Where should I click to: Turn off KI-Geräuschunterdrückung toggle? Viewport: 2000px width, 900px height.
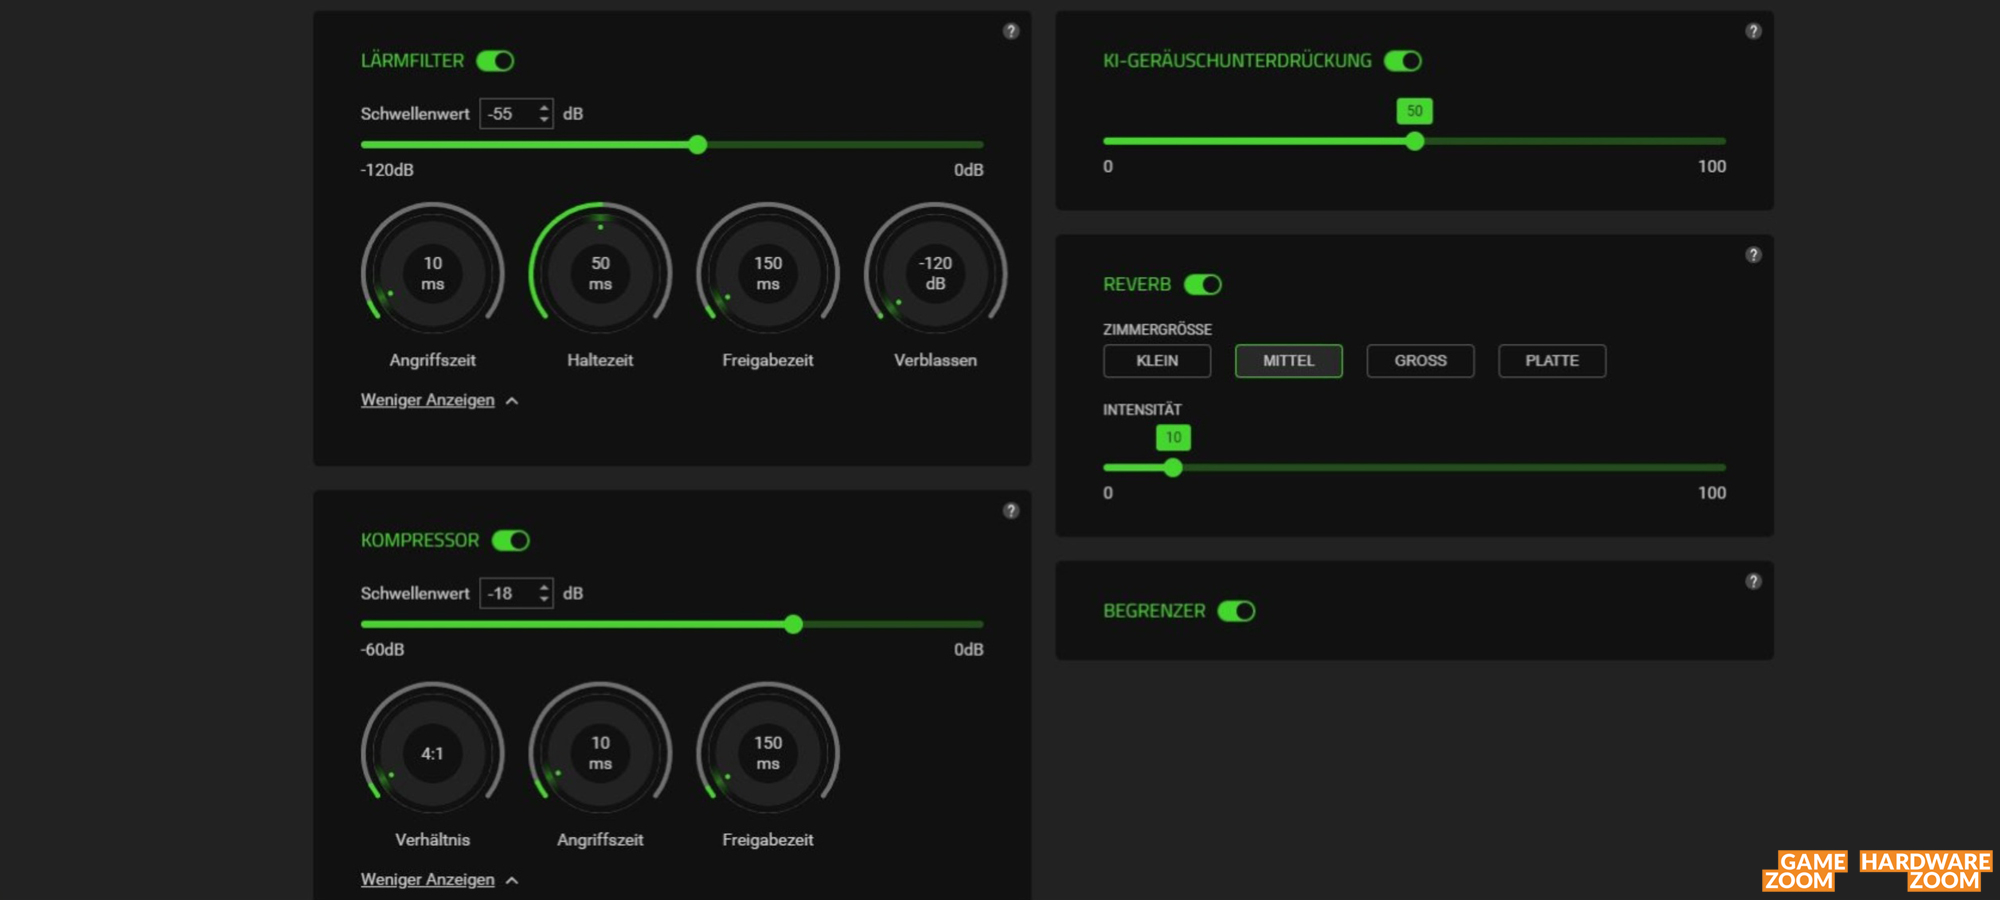click(1403, 61)
